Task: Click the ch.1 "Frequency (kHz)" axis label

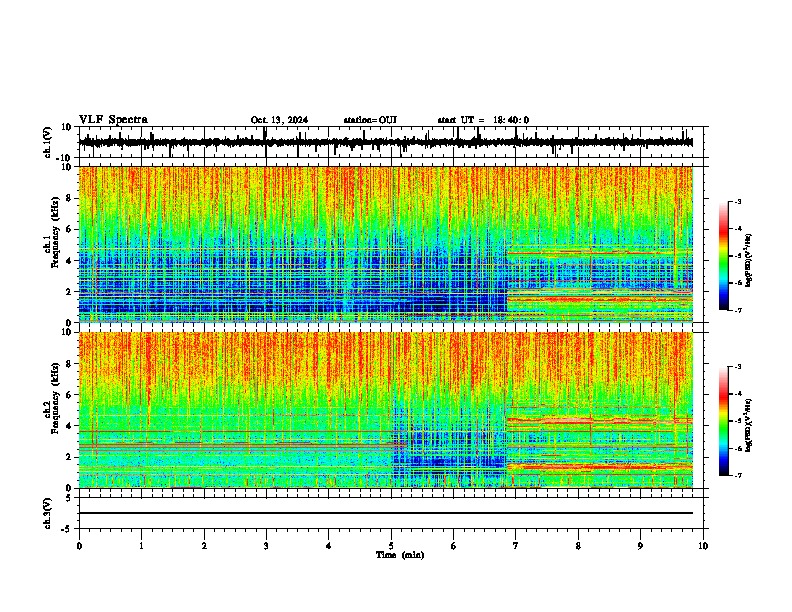Action: click(x=55, y=232)
